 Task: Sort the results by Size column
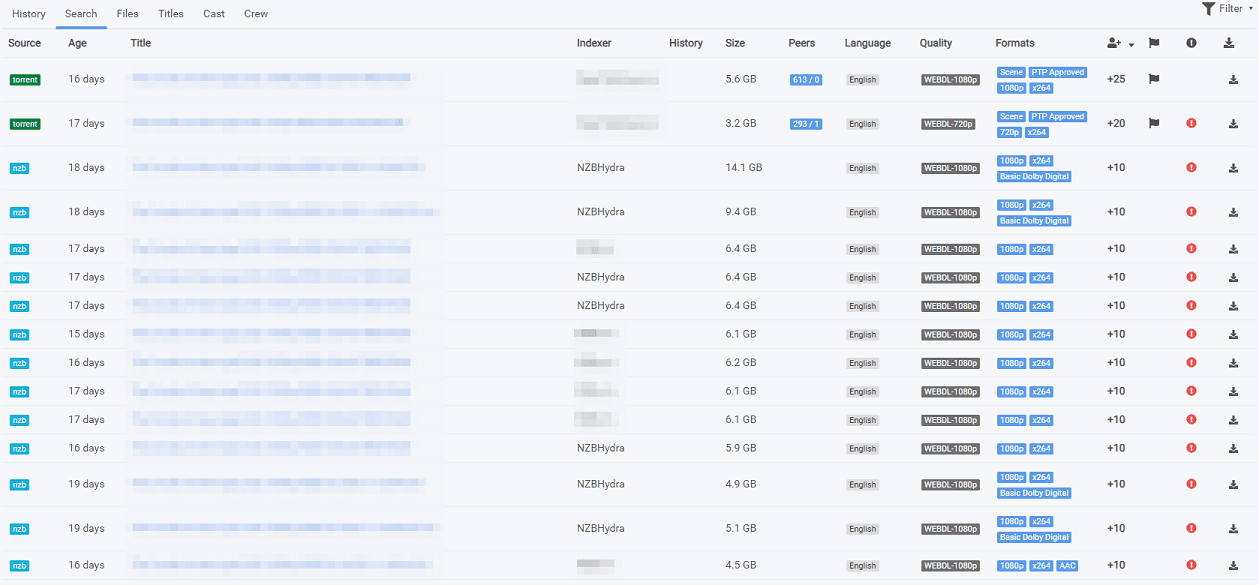click(735, 43)
